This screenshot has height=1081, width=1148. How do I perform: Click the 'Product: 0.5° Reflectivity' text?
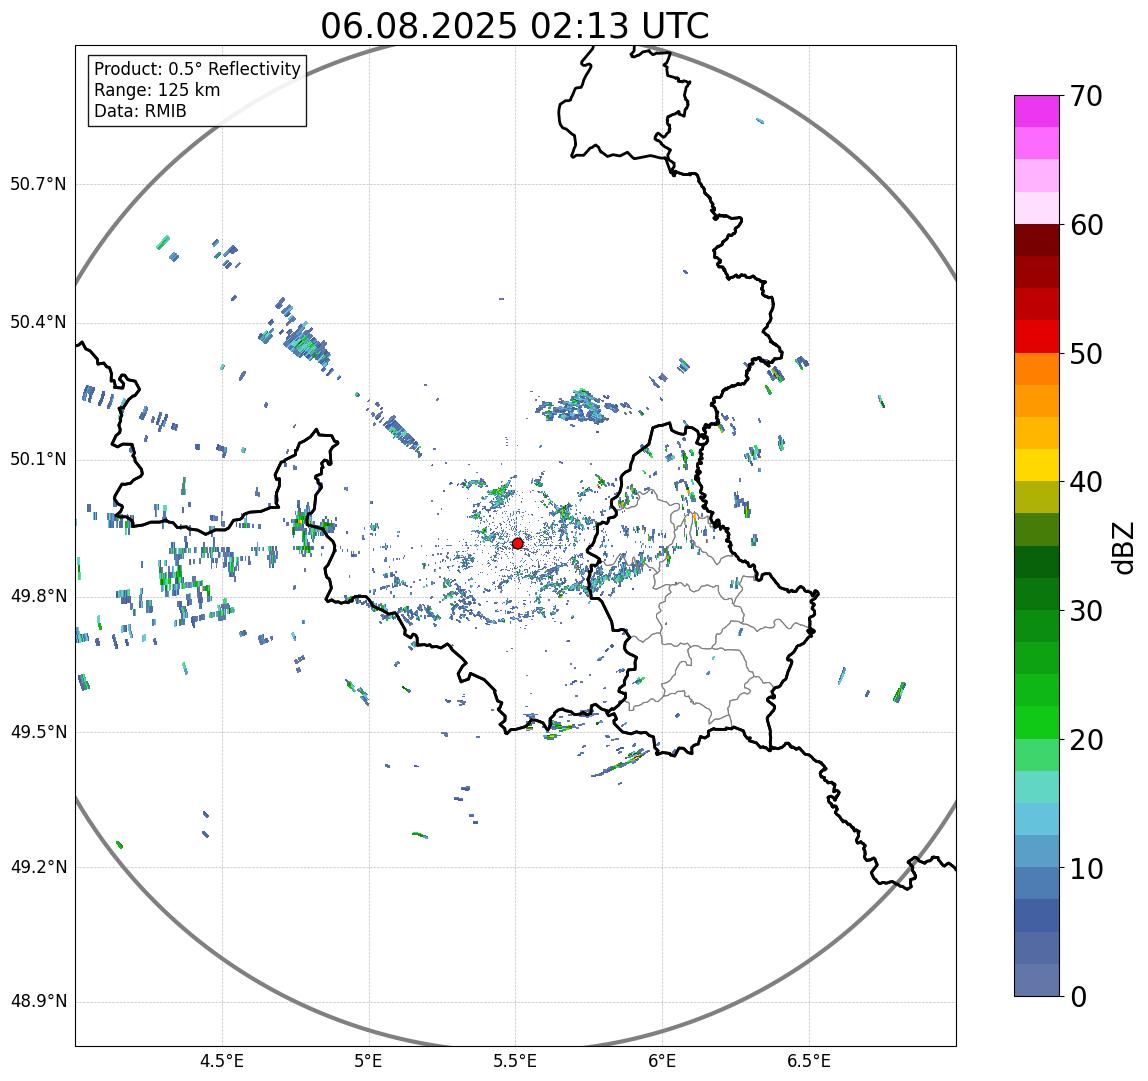pyautogui.click(x=198, y=69)
